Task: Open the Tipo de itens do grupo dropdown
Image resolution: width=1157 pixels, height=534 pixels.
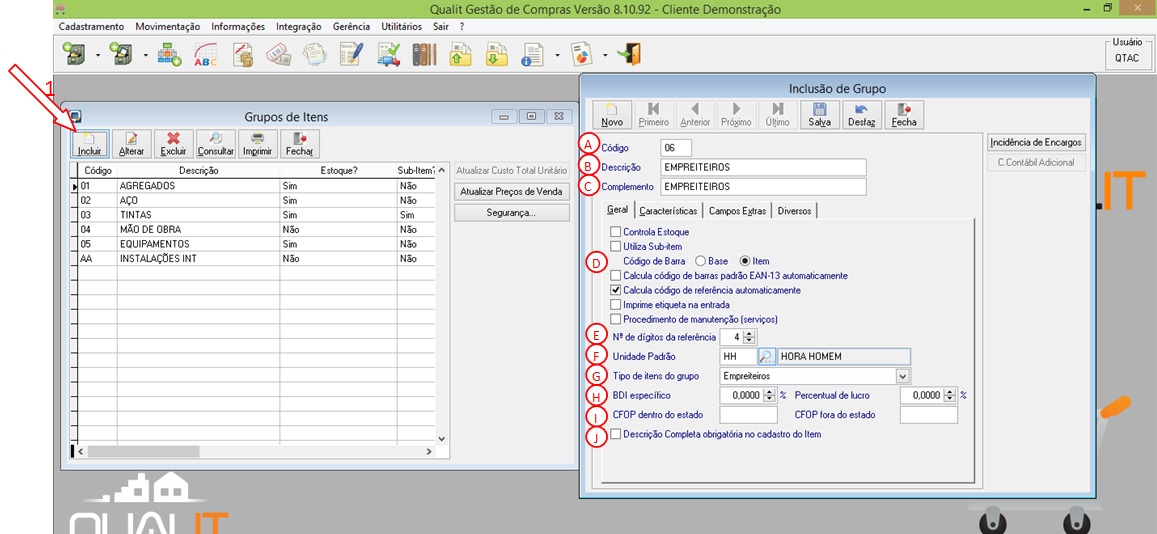Action: [903, 376]
